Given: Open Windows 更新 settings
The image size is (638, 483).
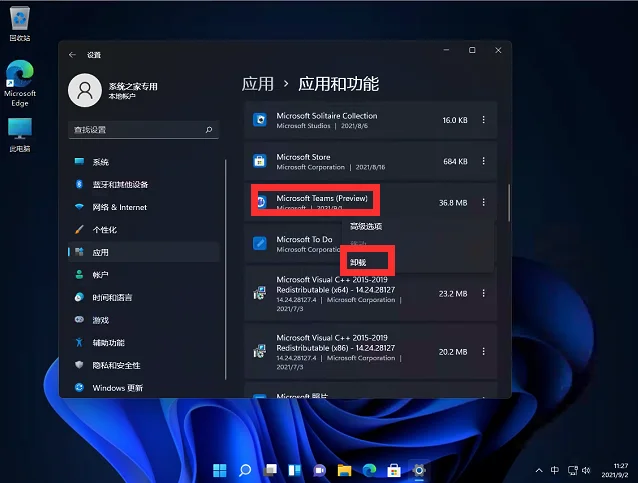Looking at the screenshot, I should (x=144, y=388).
